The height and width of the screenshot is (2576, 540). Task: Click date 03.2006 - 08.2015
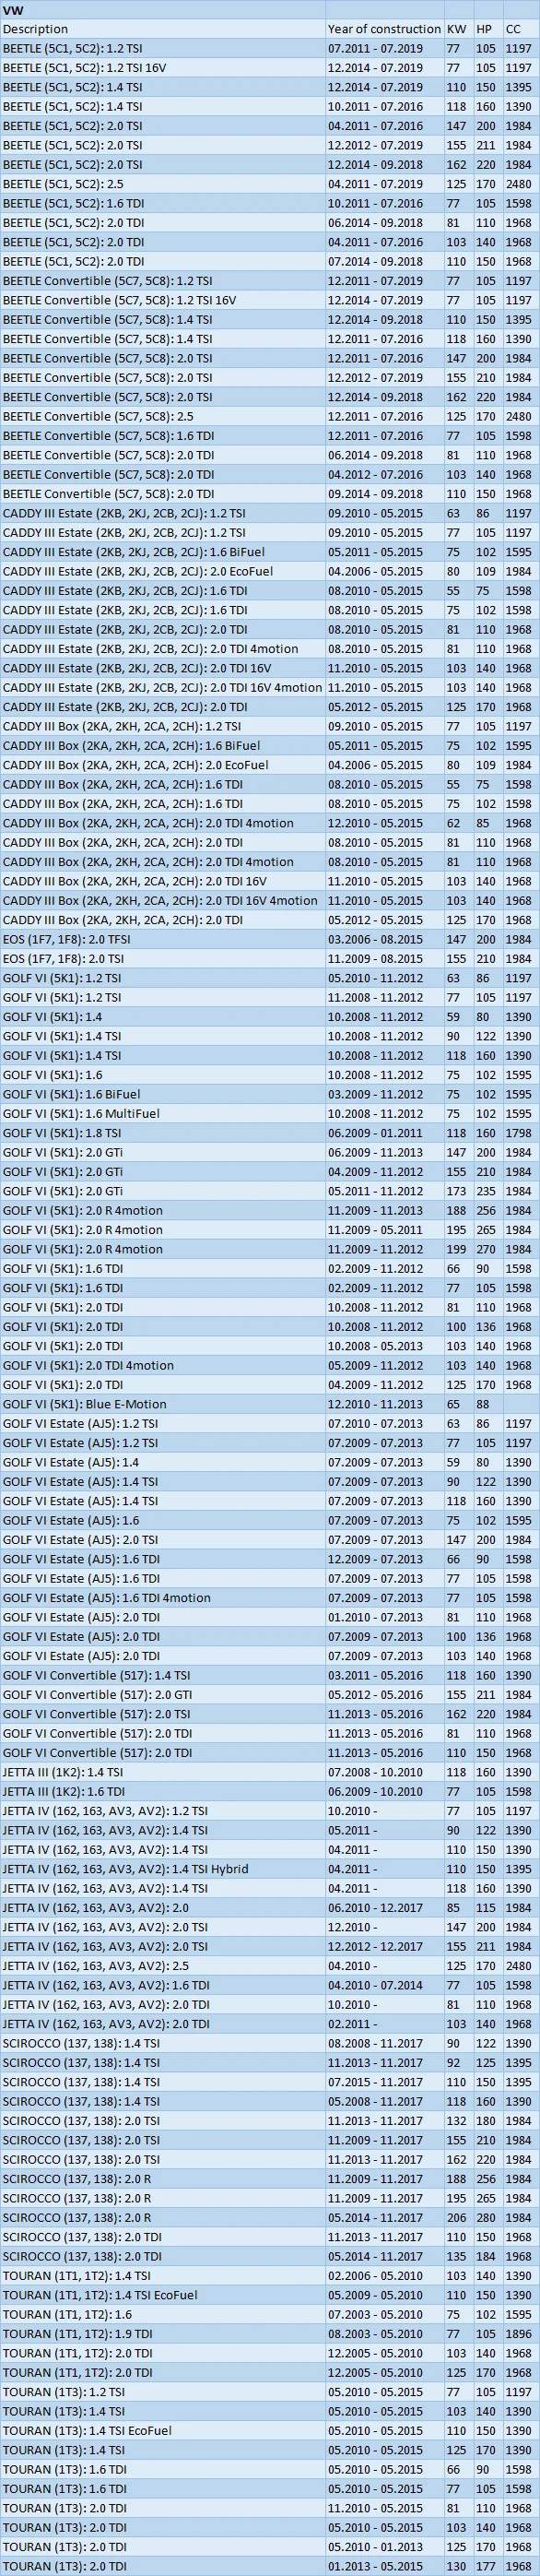pyautogui.click(x=375, y=939)
